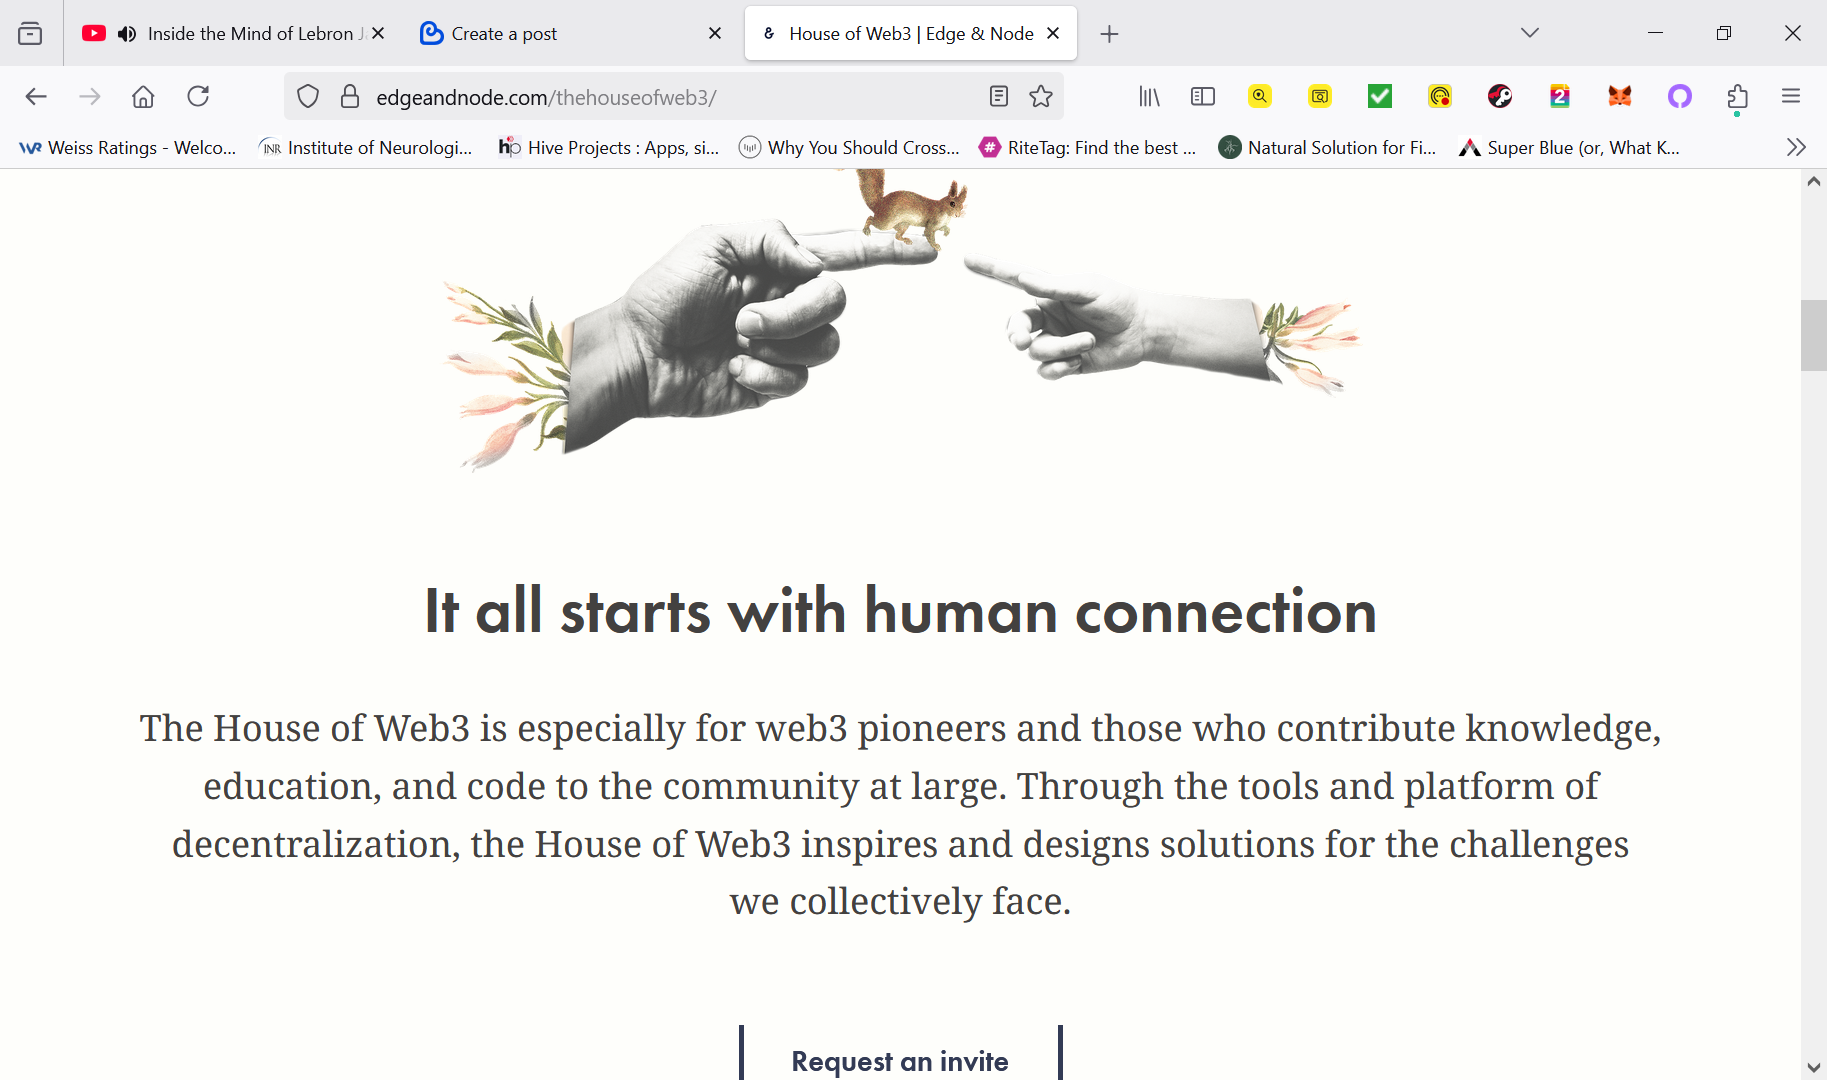Click the Reload page icon

pos(198,96)
